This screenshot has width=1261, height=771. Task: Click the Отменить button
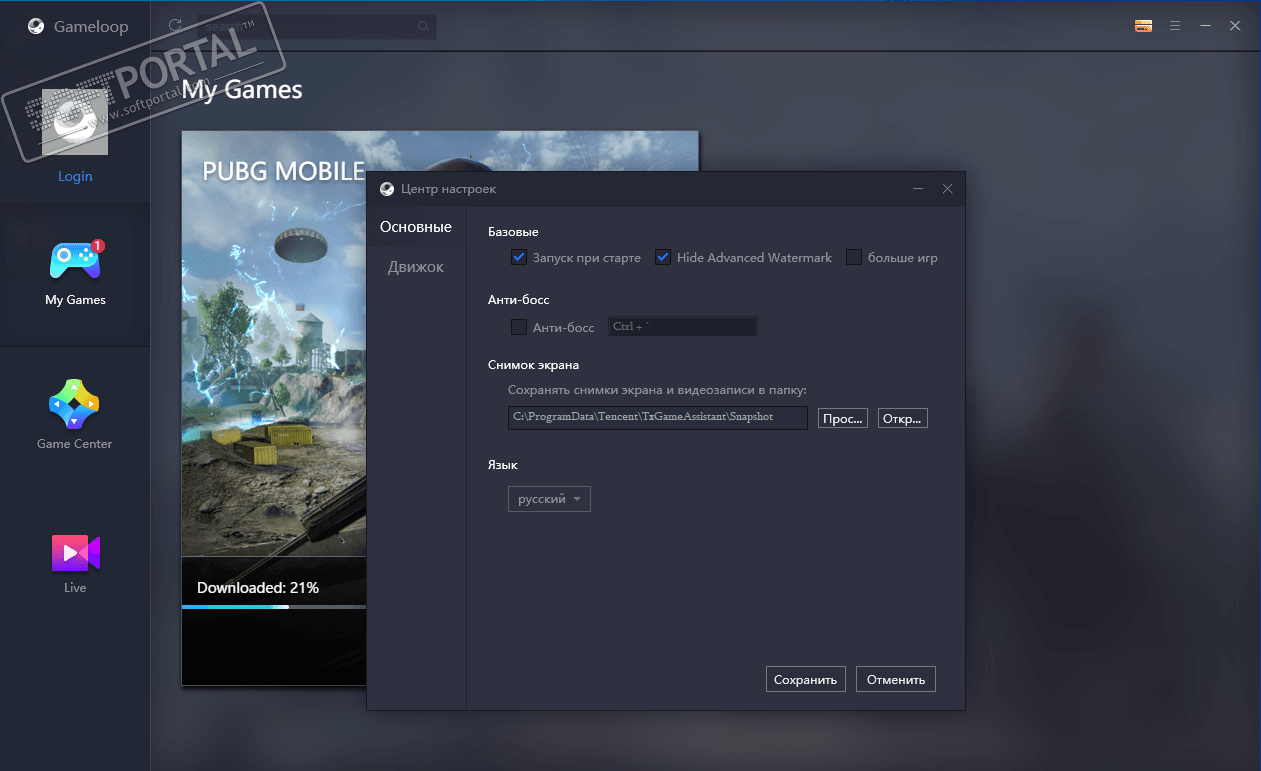coord(896,679)
